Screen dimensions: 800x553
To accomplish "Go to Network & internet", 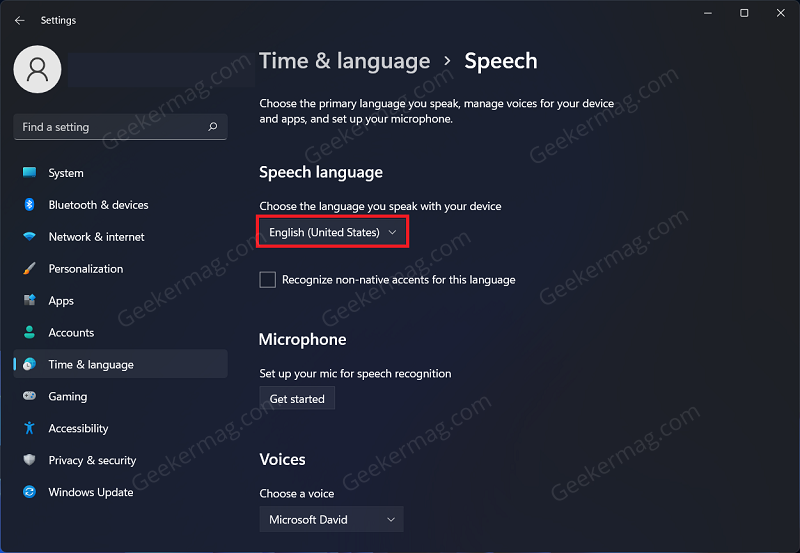I will pyautogui.click(x=120, y=237).
